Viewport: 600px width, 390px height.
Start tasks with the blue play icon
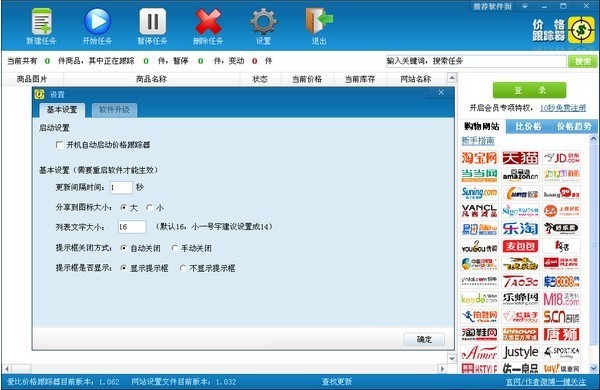pyautogui.click(x=97, y=22)
